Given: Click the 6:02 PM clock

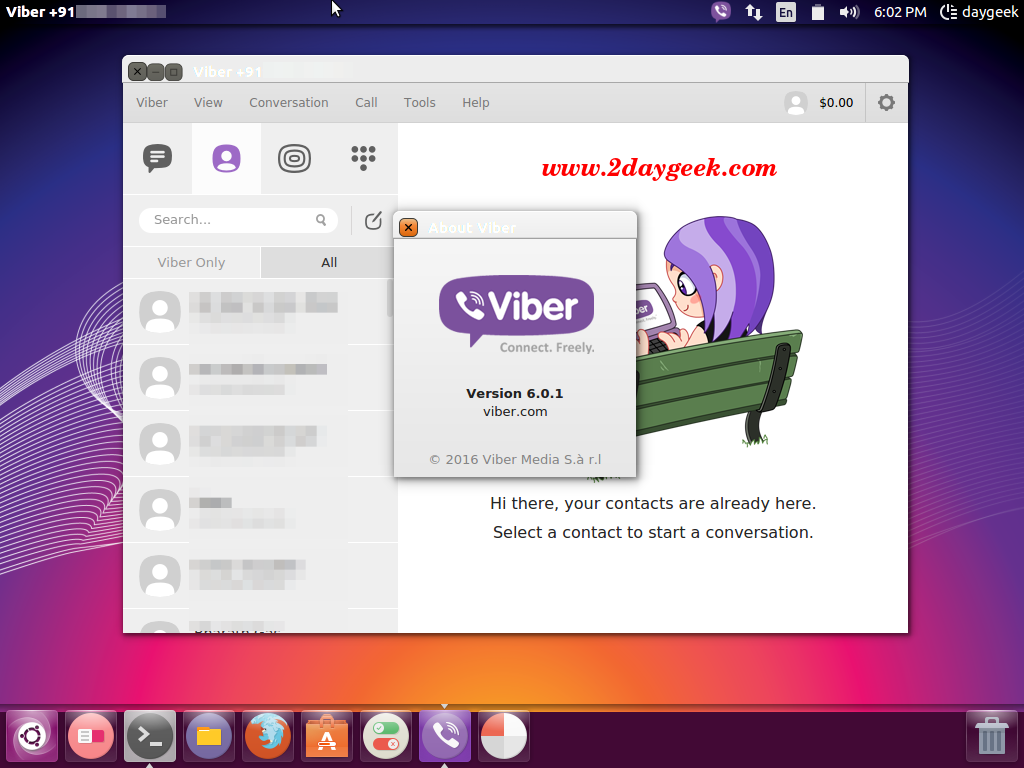Looking at the screenshot, I should pos(900,12).
